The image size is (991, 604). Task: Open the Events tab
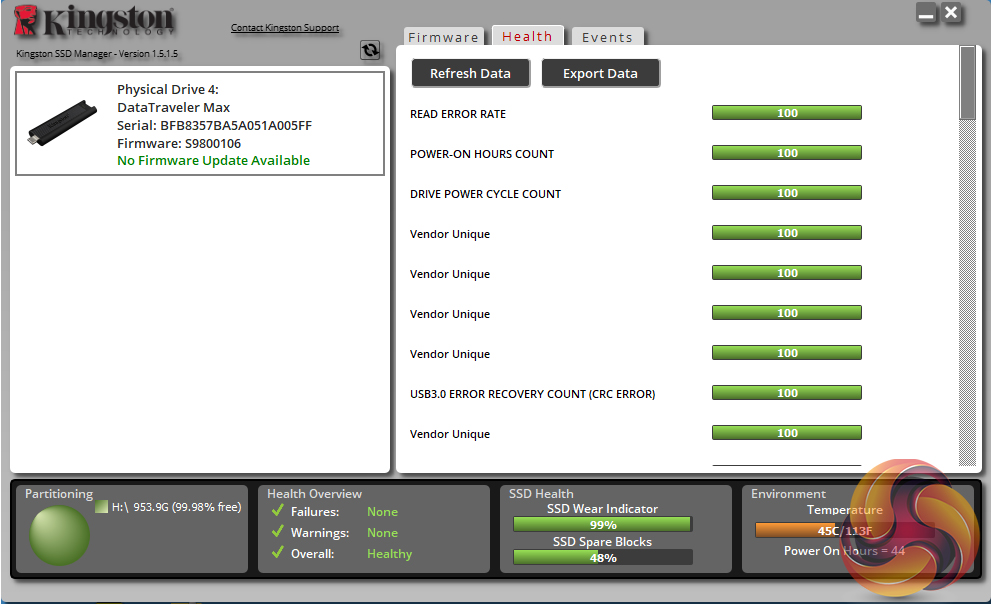[x=607, y=37]
